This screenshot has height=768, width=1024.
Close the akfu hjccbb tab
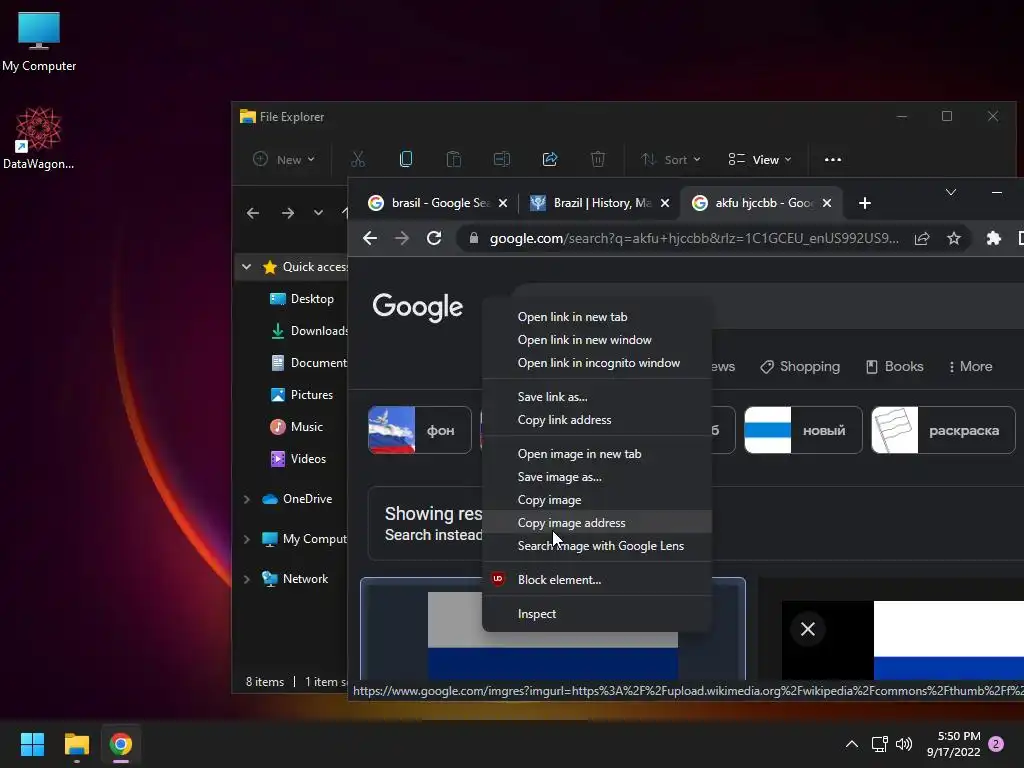827,203
